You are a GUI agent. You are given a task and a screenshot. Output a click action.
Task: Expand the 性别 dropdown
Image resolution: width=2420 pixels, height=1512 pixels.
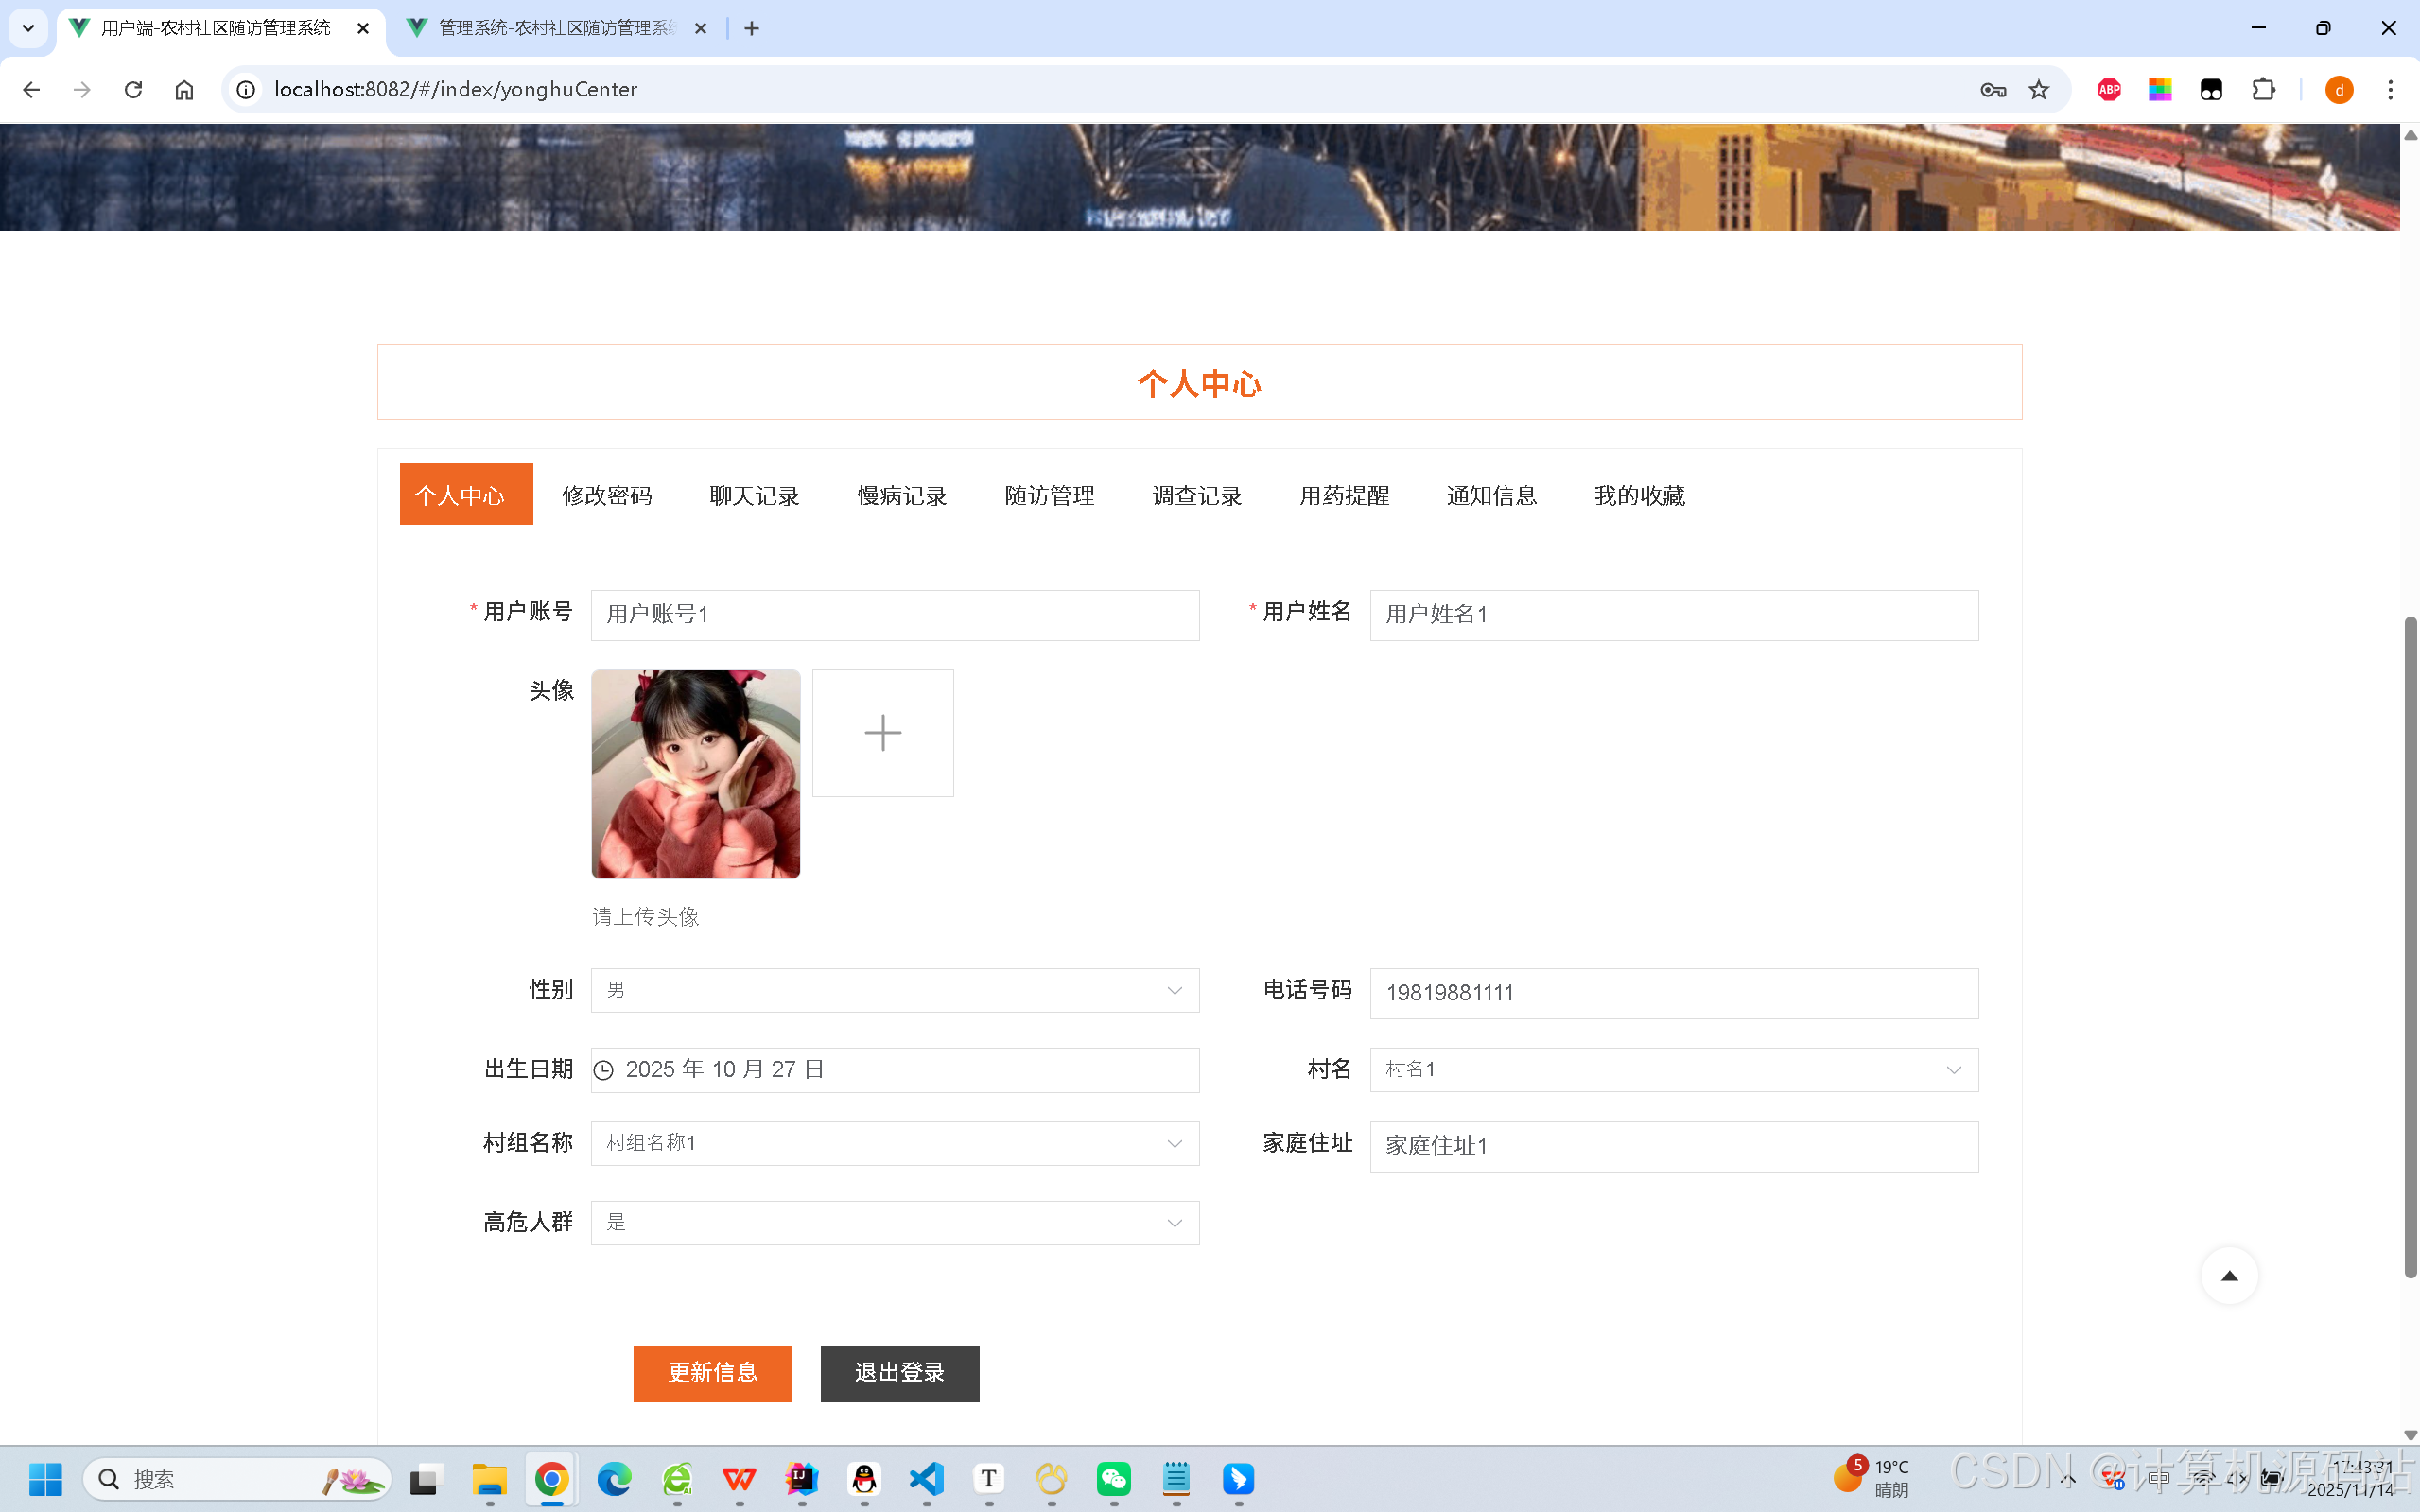tap(895, 990)
